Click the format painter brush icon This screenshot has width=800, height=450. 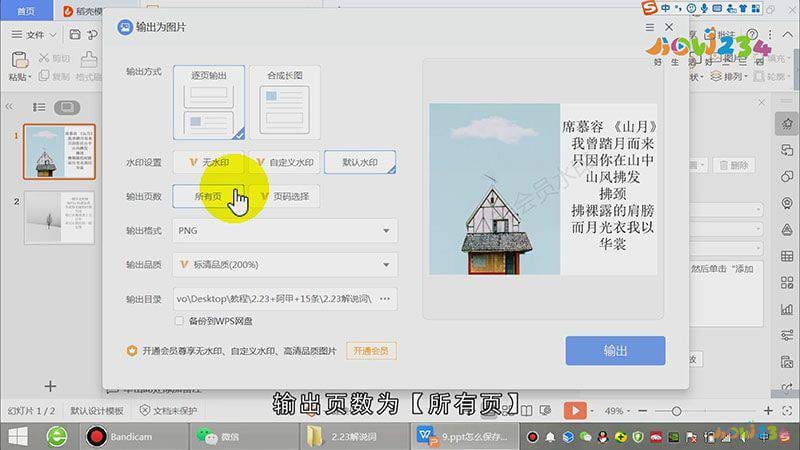pos(89,59)
